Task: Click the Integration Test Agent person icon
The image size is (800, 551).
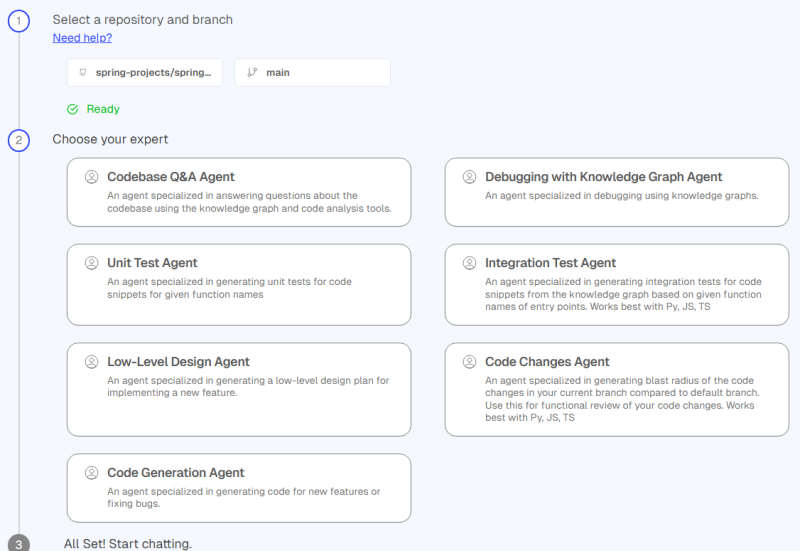Action: pyautogui.click(x=469, y=263)
